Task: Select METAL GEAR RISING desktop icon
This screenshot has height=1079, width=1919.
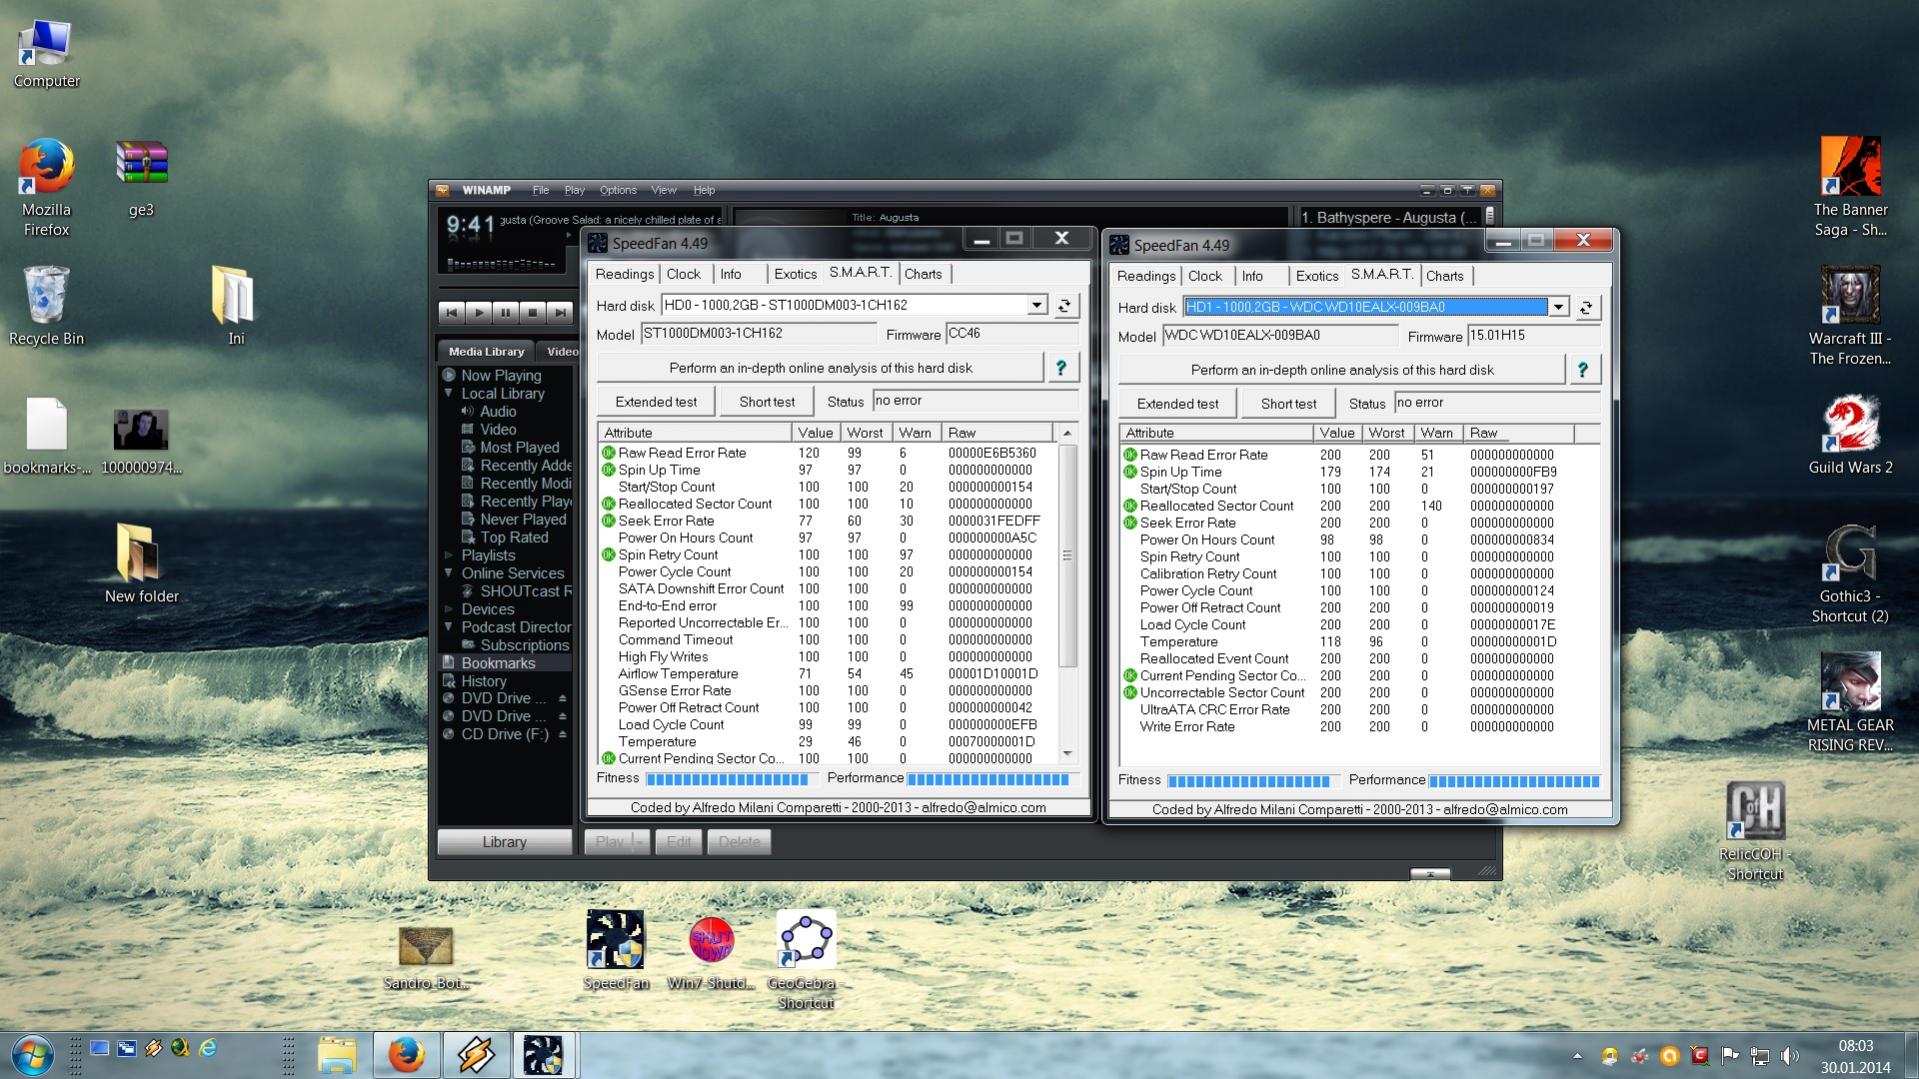Action: (1850, 703)
